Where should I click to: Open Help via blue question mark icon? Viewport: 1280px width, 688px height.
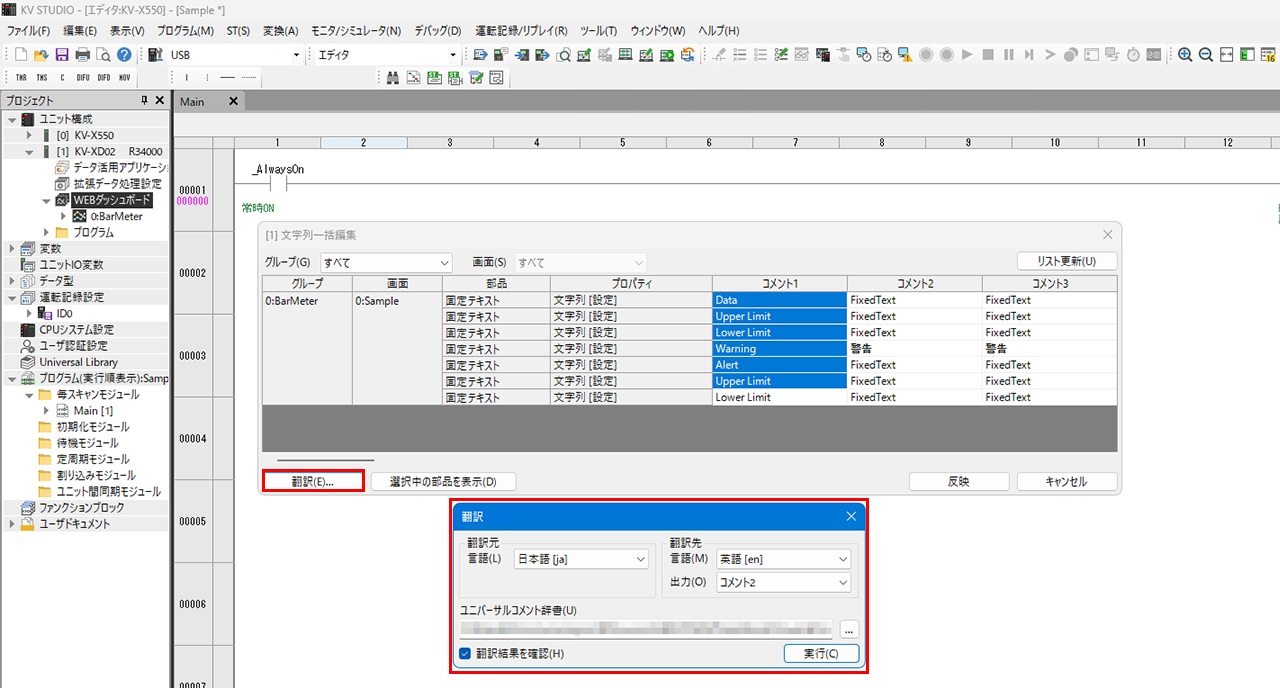click(124, 55)
